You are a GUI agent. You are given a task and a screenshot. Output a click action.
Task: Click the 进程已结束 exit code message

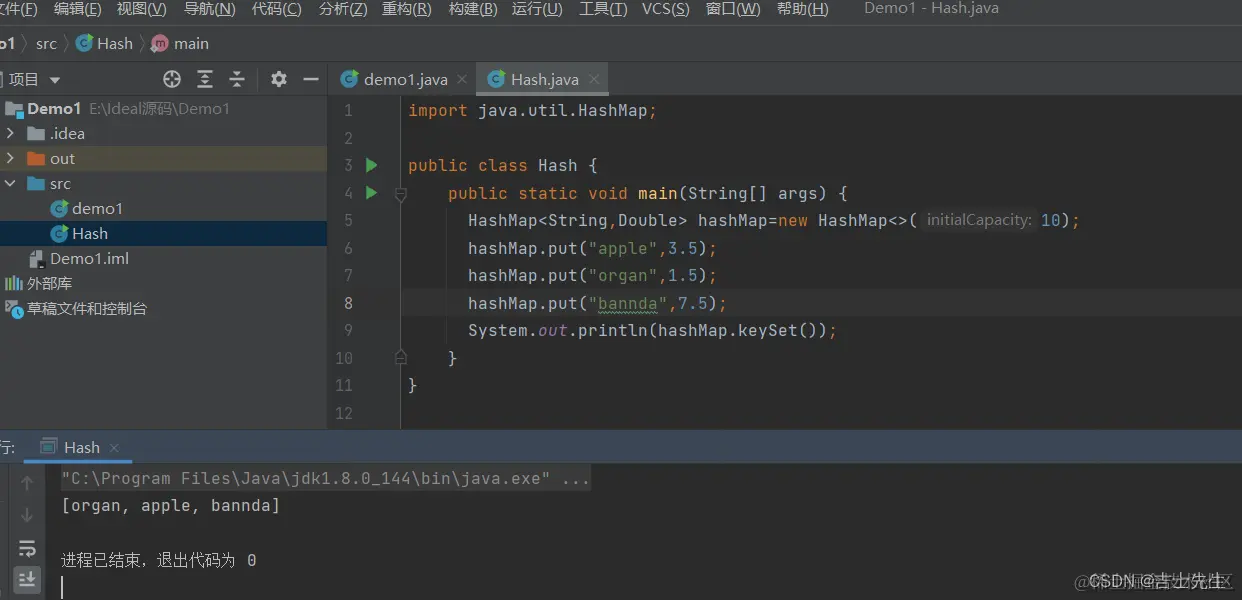[158, 561]
